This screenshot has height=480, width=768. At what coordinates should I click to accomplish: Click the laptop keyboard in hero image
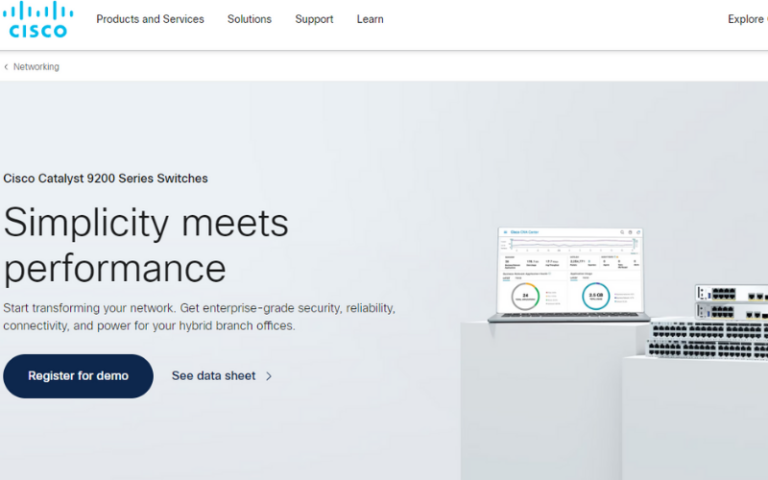(x=567, y=317)
